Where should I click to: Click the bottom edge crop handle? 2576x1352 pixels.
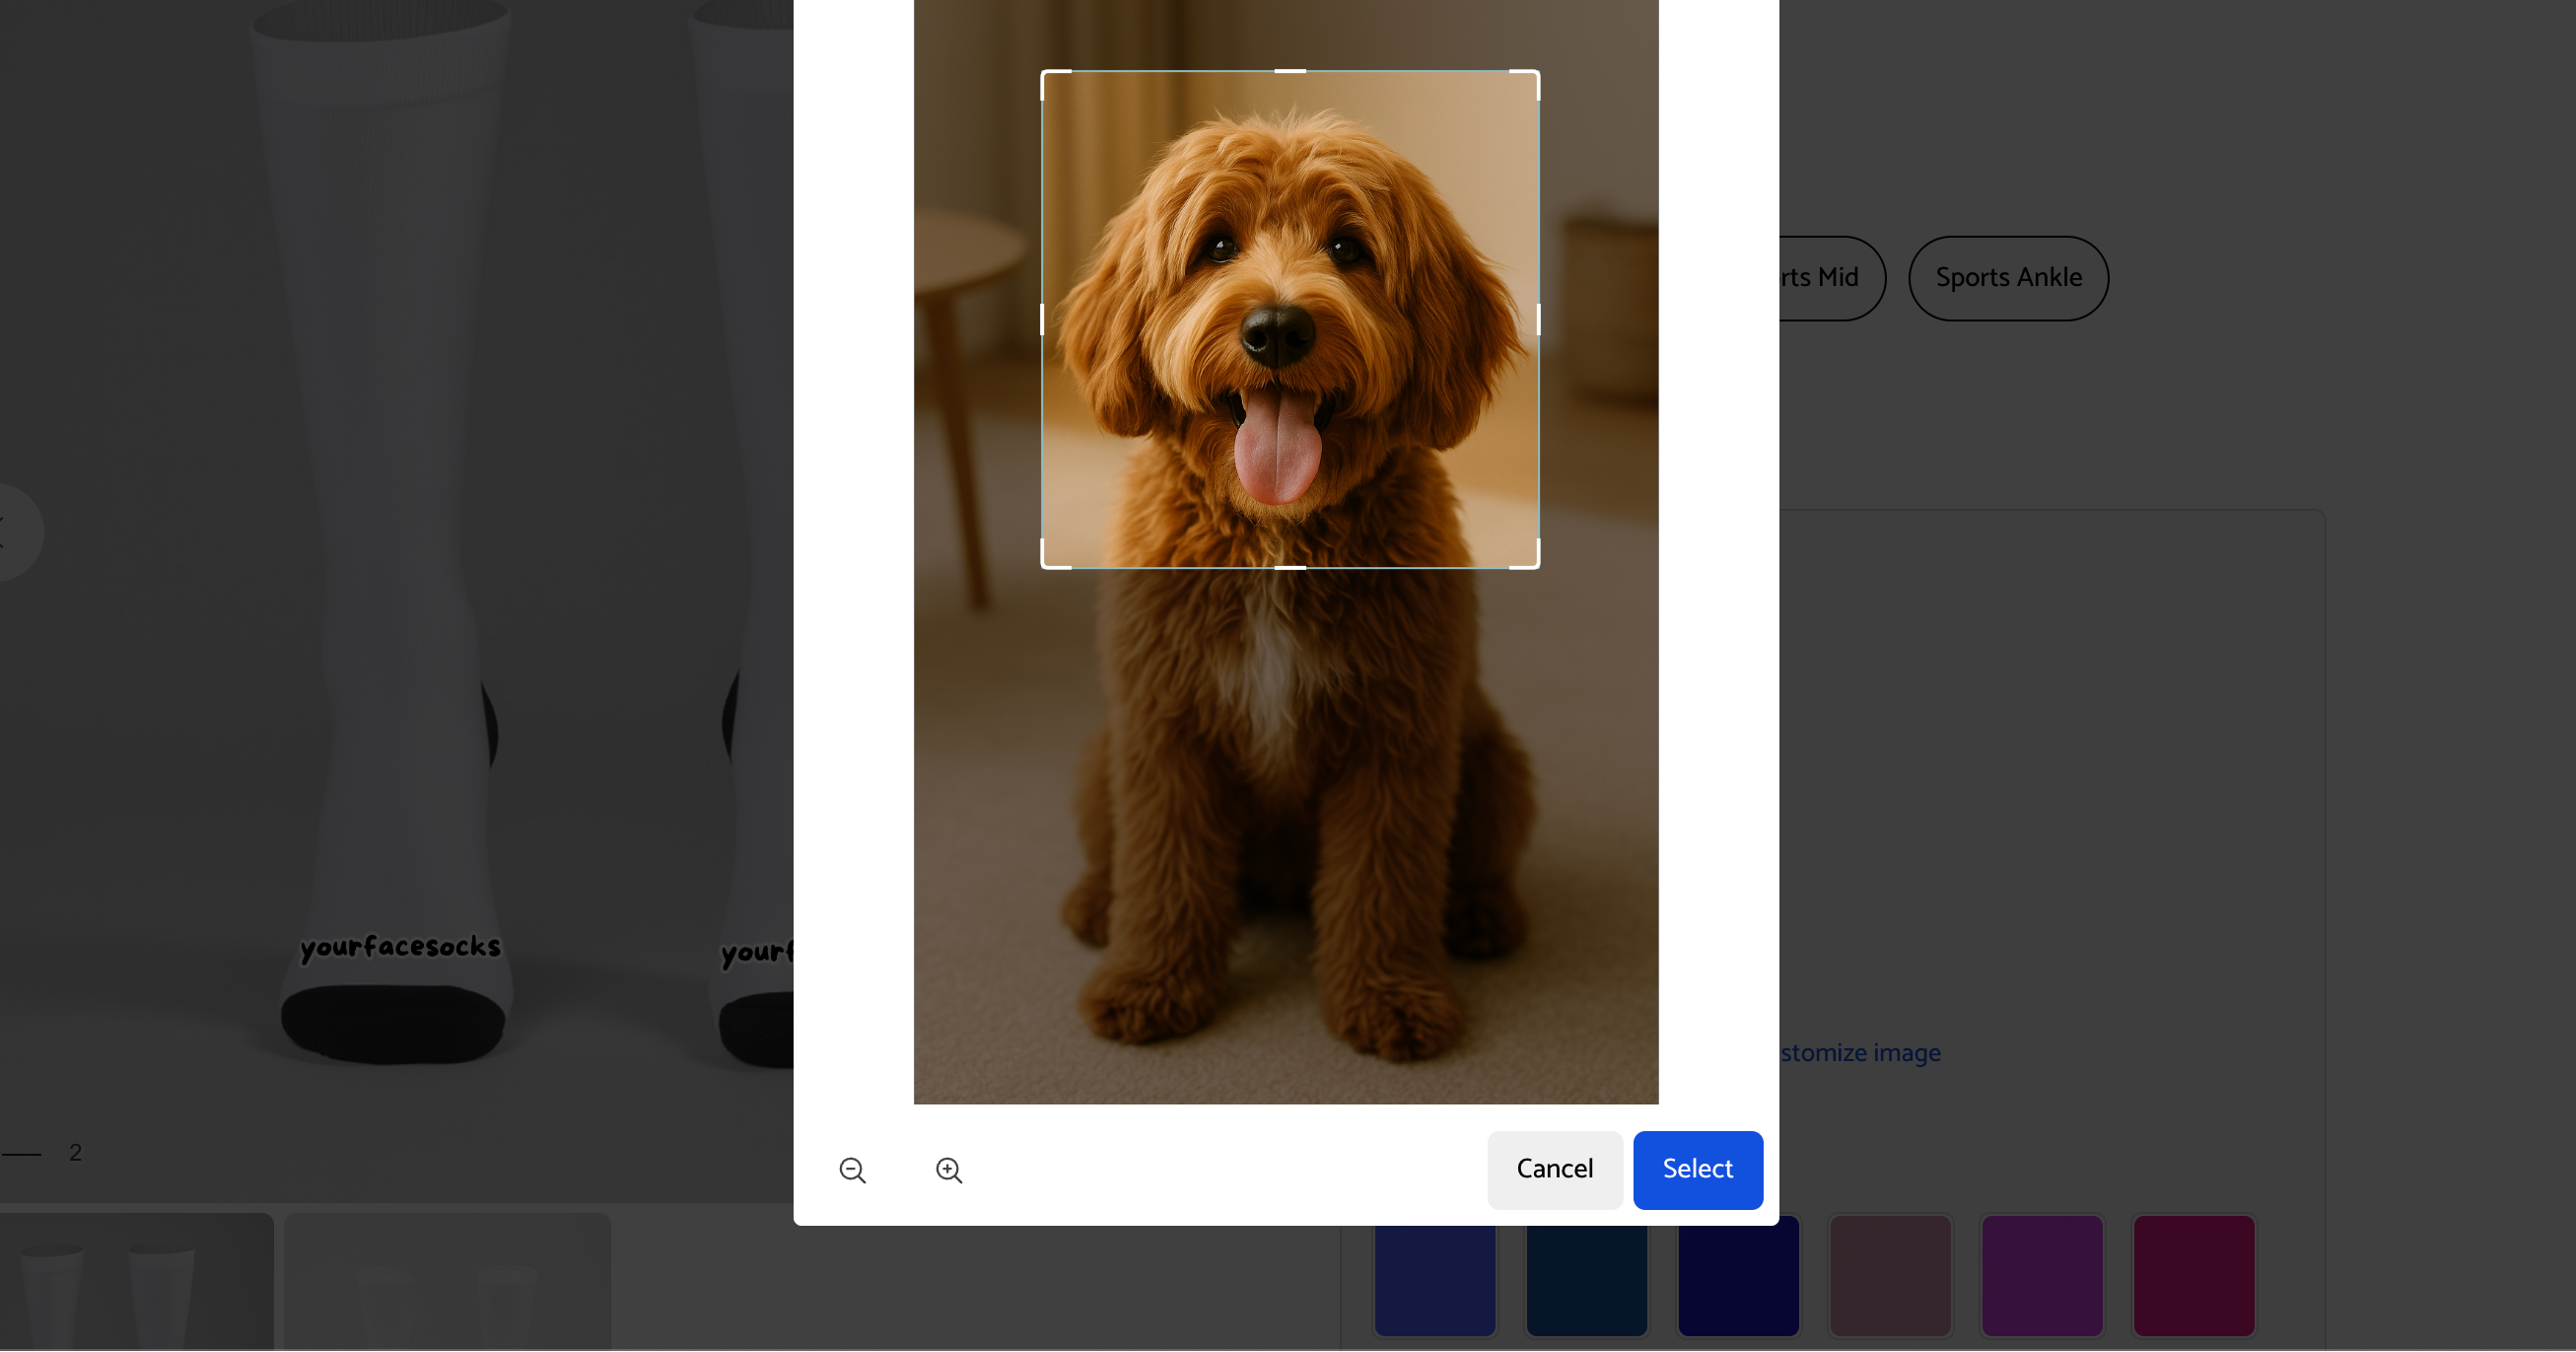point(1290,568)
